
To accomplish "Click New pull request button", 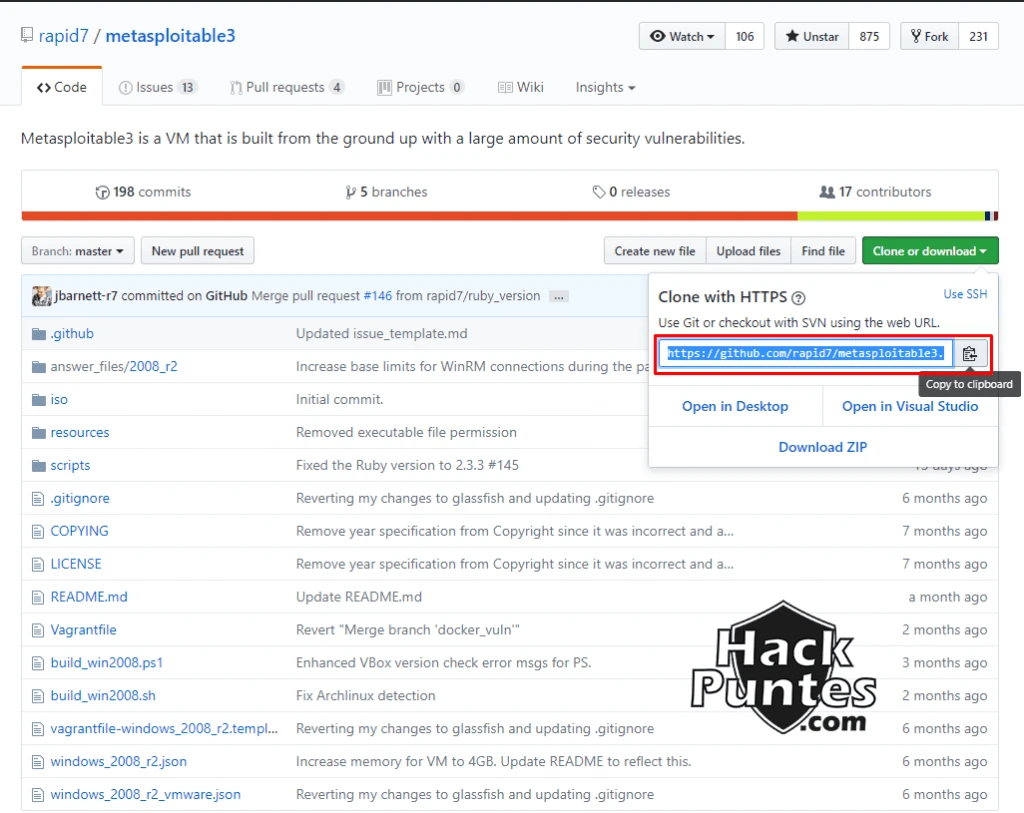I will pos(197,251).
